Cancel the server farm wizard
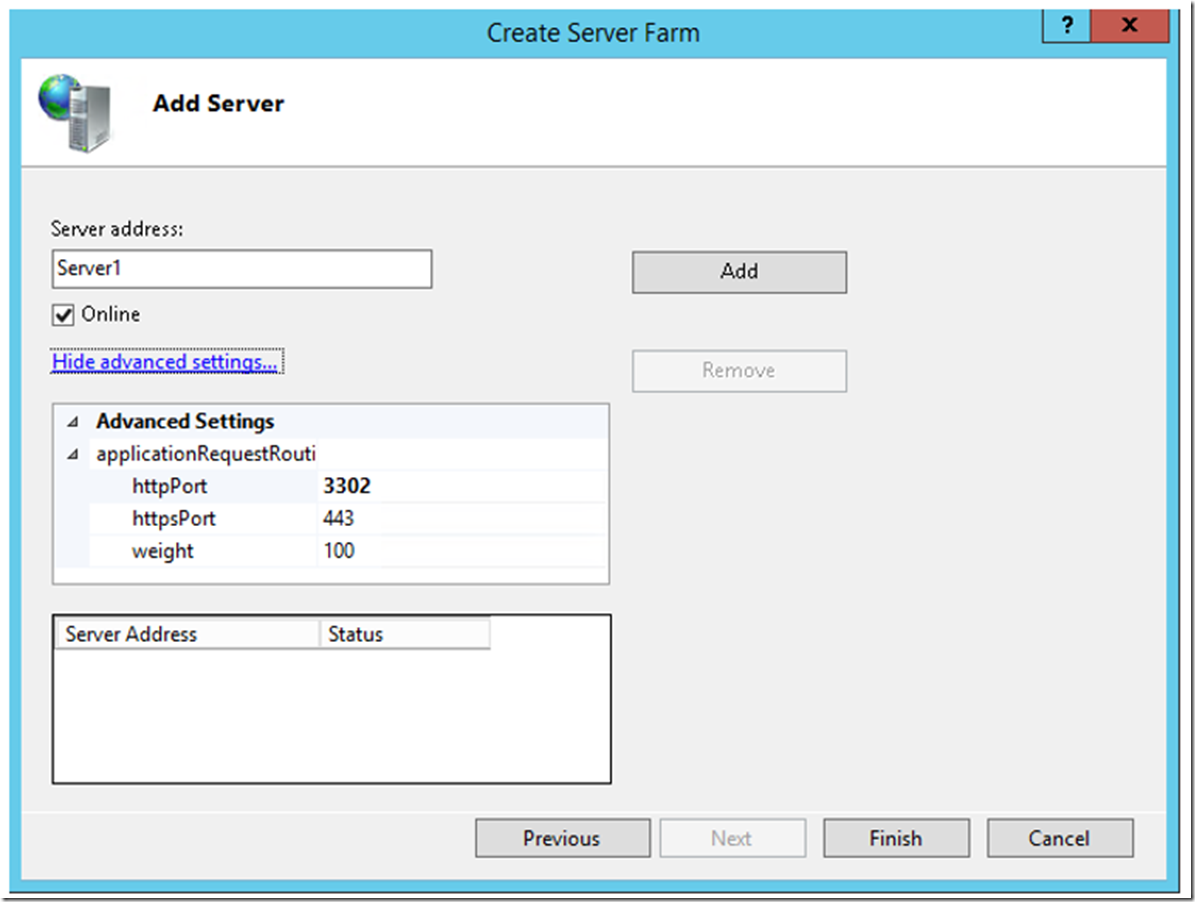Viewport: 1195px width, 902px height. 1059,838
